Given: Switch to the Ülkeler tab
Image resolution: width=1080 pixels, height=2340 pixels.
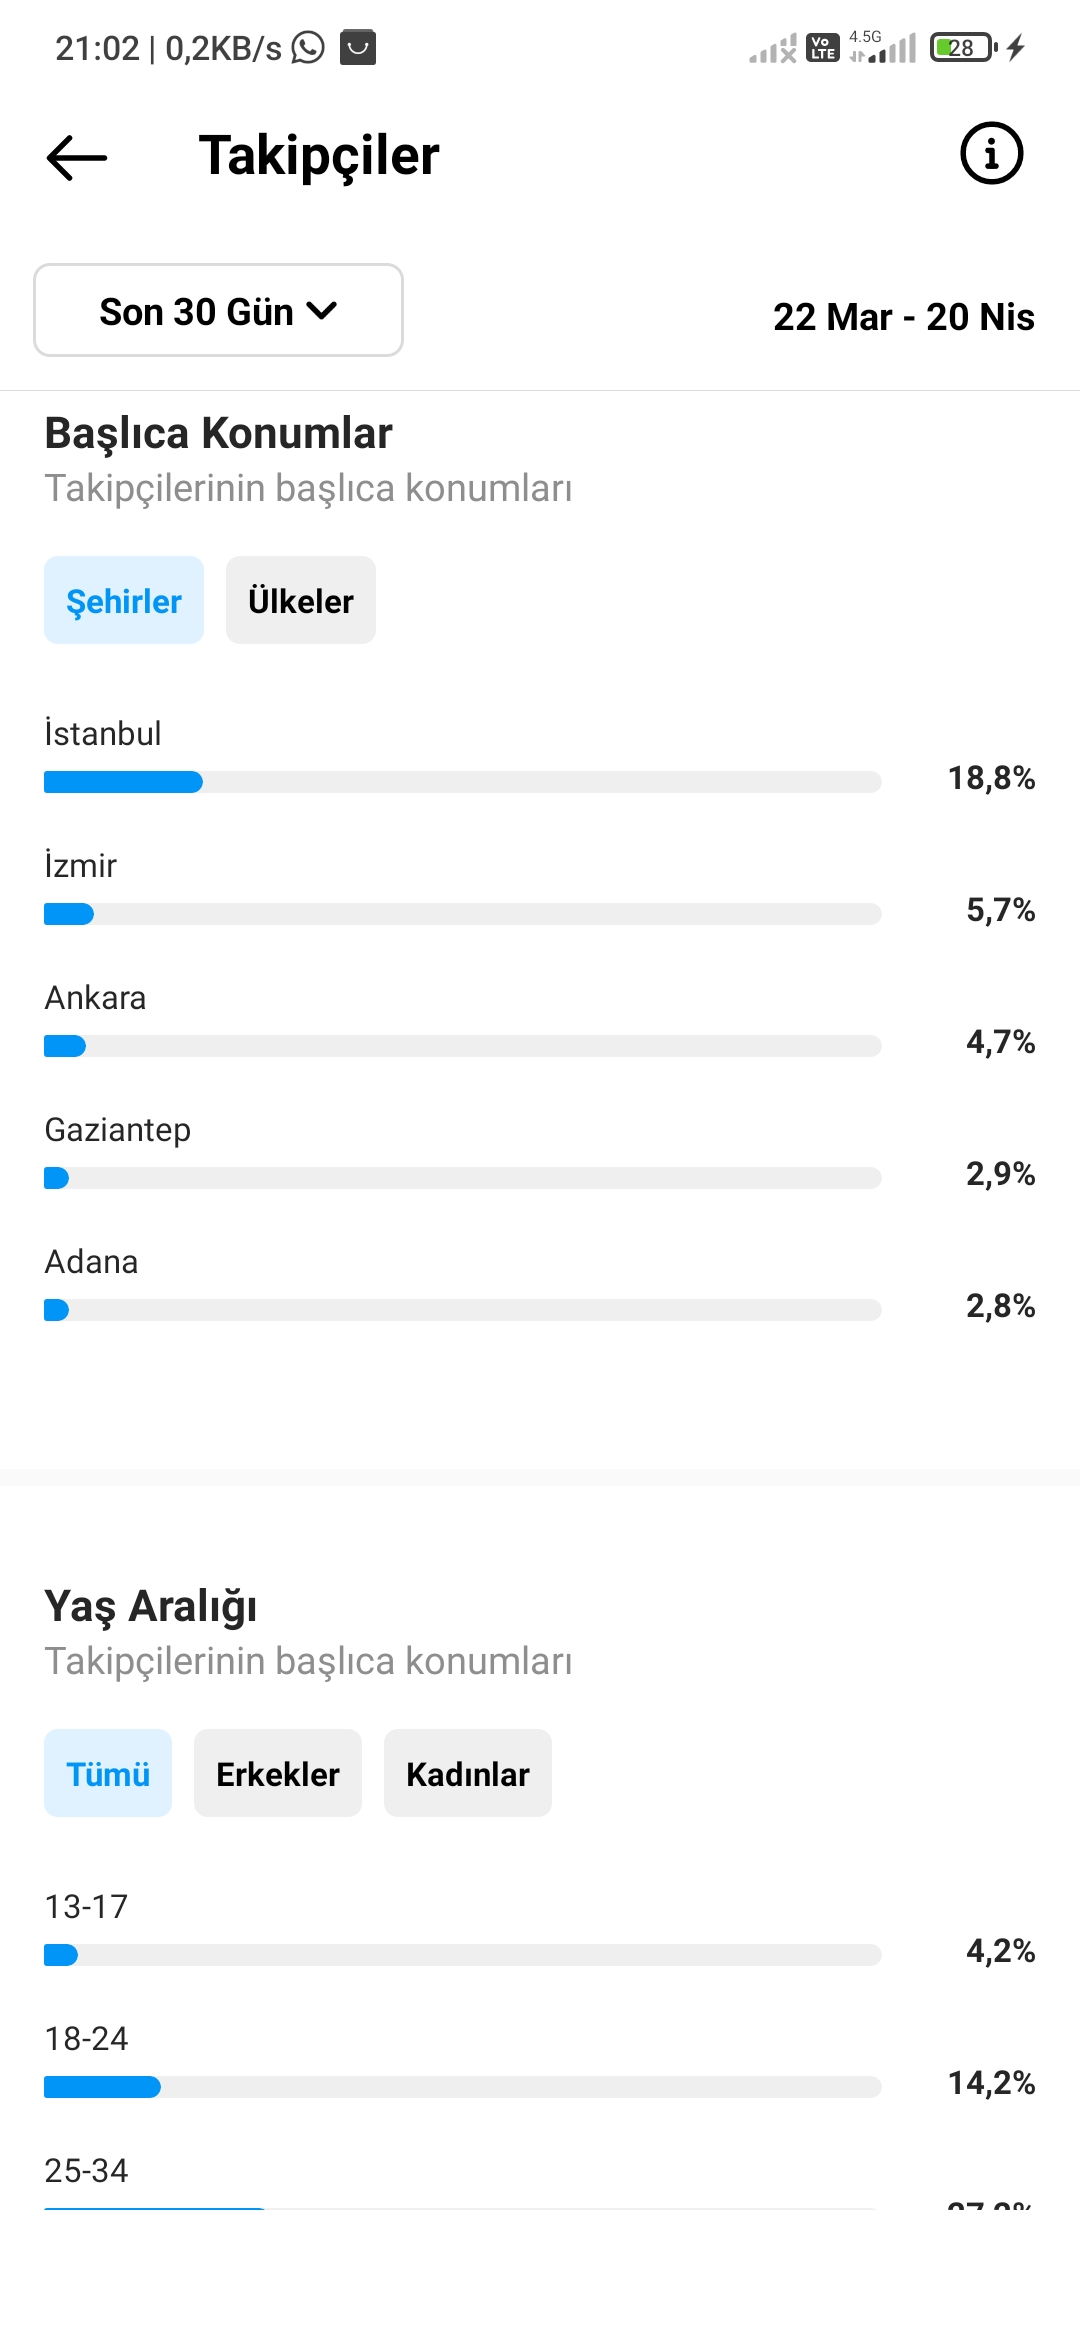Looking at the screenshot, I should [x=301, y=600].
